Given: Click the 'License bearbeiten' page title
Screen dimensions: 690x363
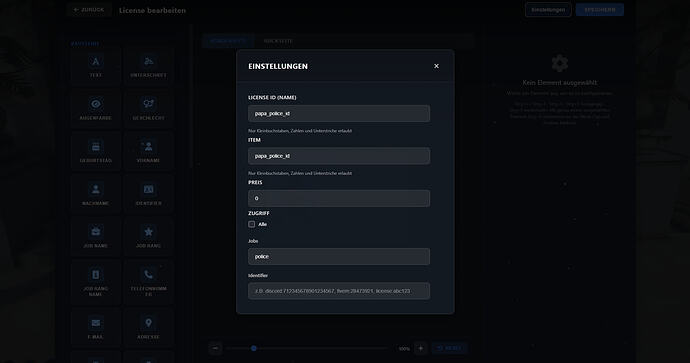Looking at the screenshot, I should coord(152,10).
